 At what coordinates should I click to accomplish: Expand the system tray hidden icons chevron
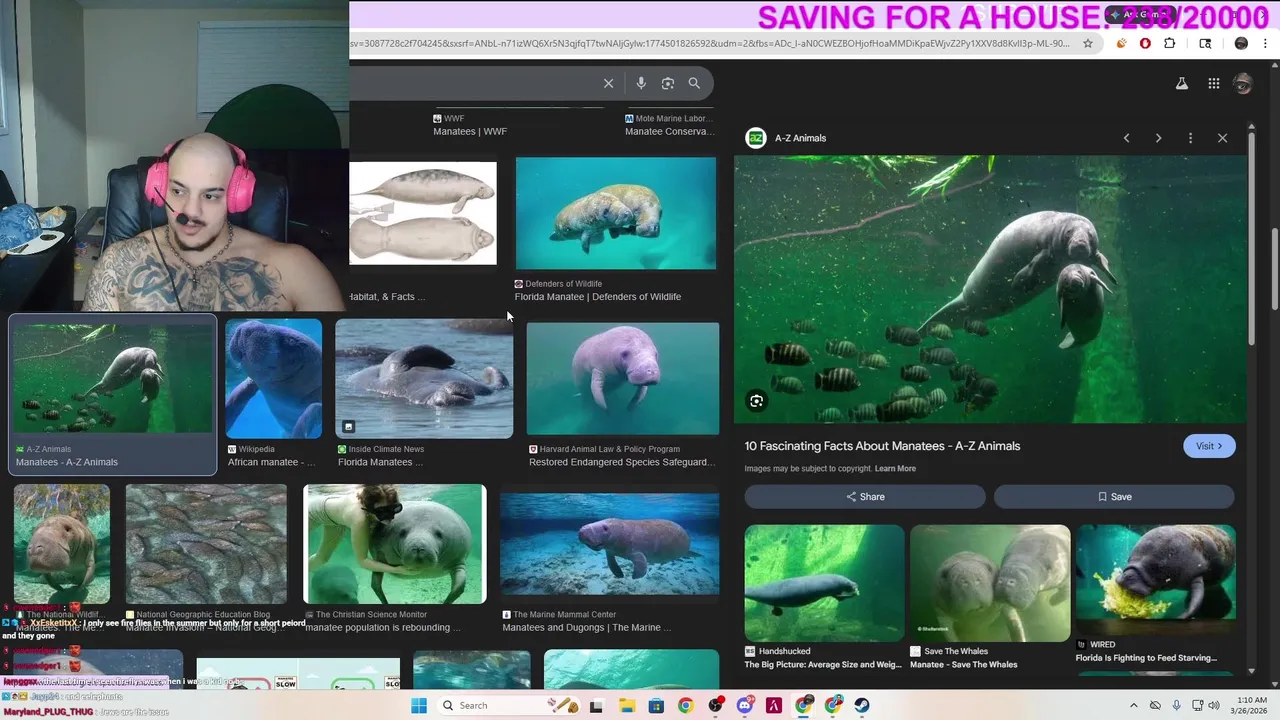tap(1133, 705)
